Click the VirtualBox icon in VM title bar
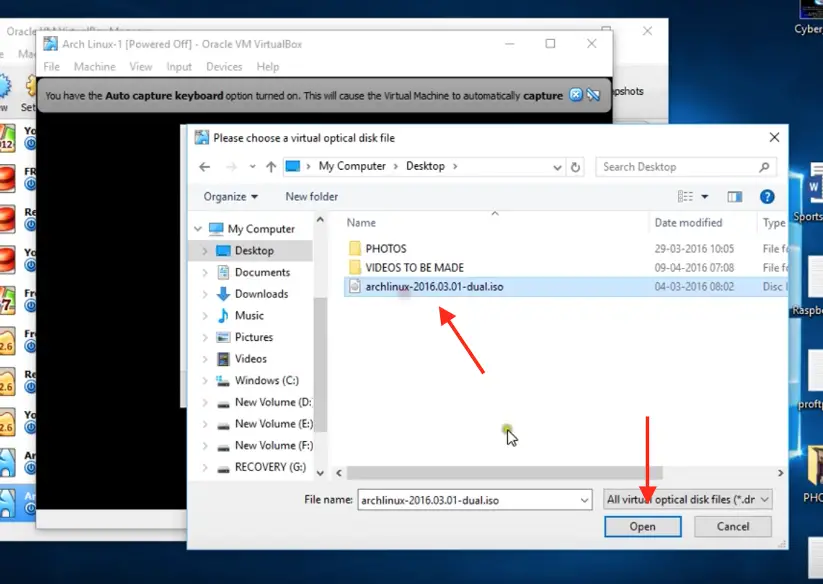 coord(50,44)
